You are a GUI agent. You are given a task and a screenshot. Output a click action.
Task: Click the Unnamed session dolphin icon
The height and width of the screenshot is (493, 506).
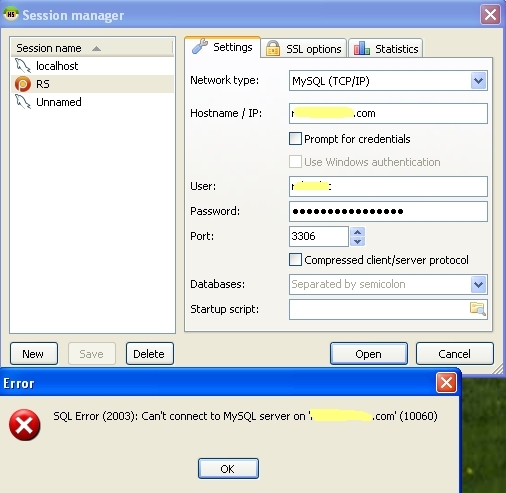23,102
